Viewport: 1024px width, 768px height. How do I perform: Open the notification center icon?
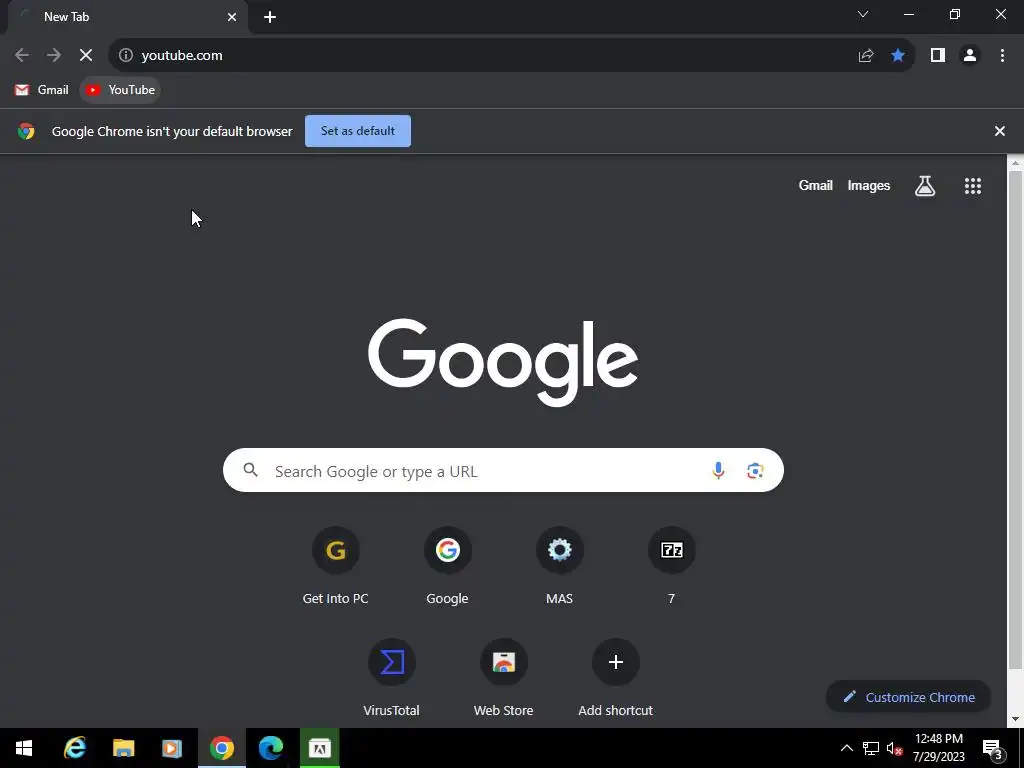tap(993, 750)
